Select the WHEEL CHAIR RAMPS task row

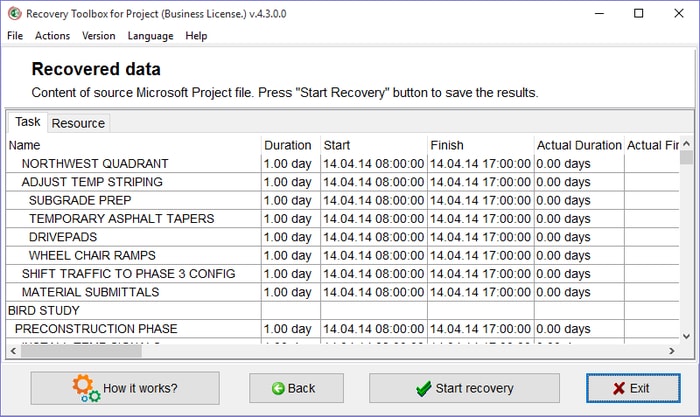click(343, 255)
